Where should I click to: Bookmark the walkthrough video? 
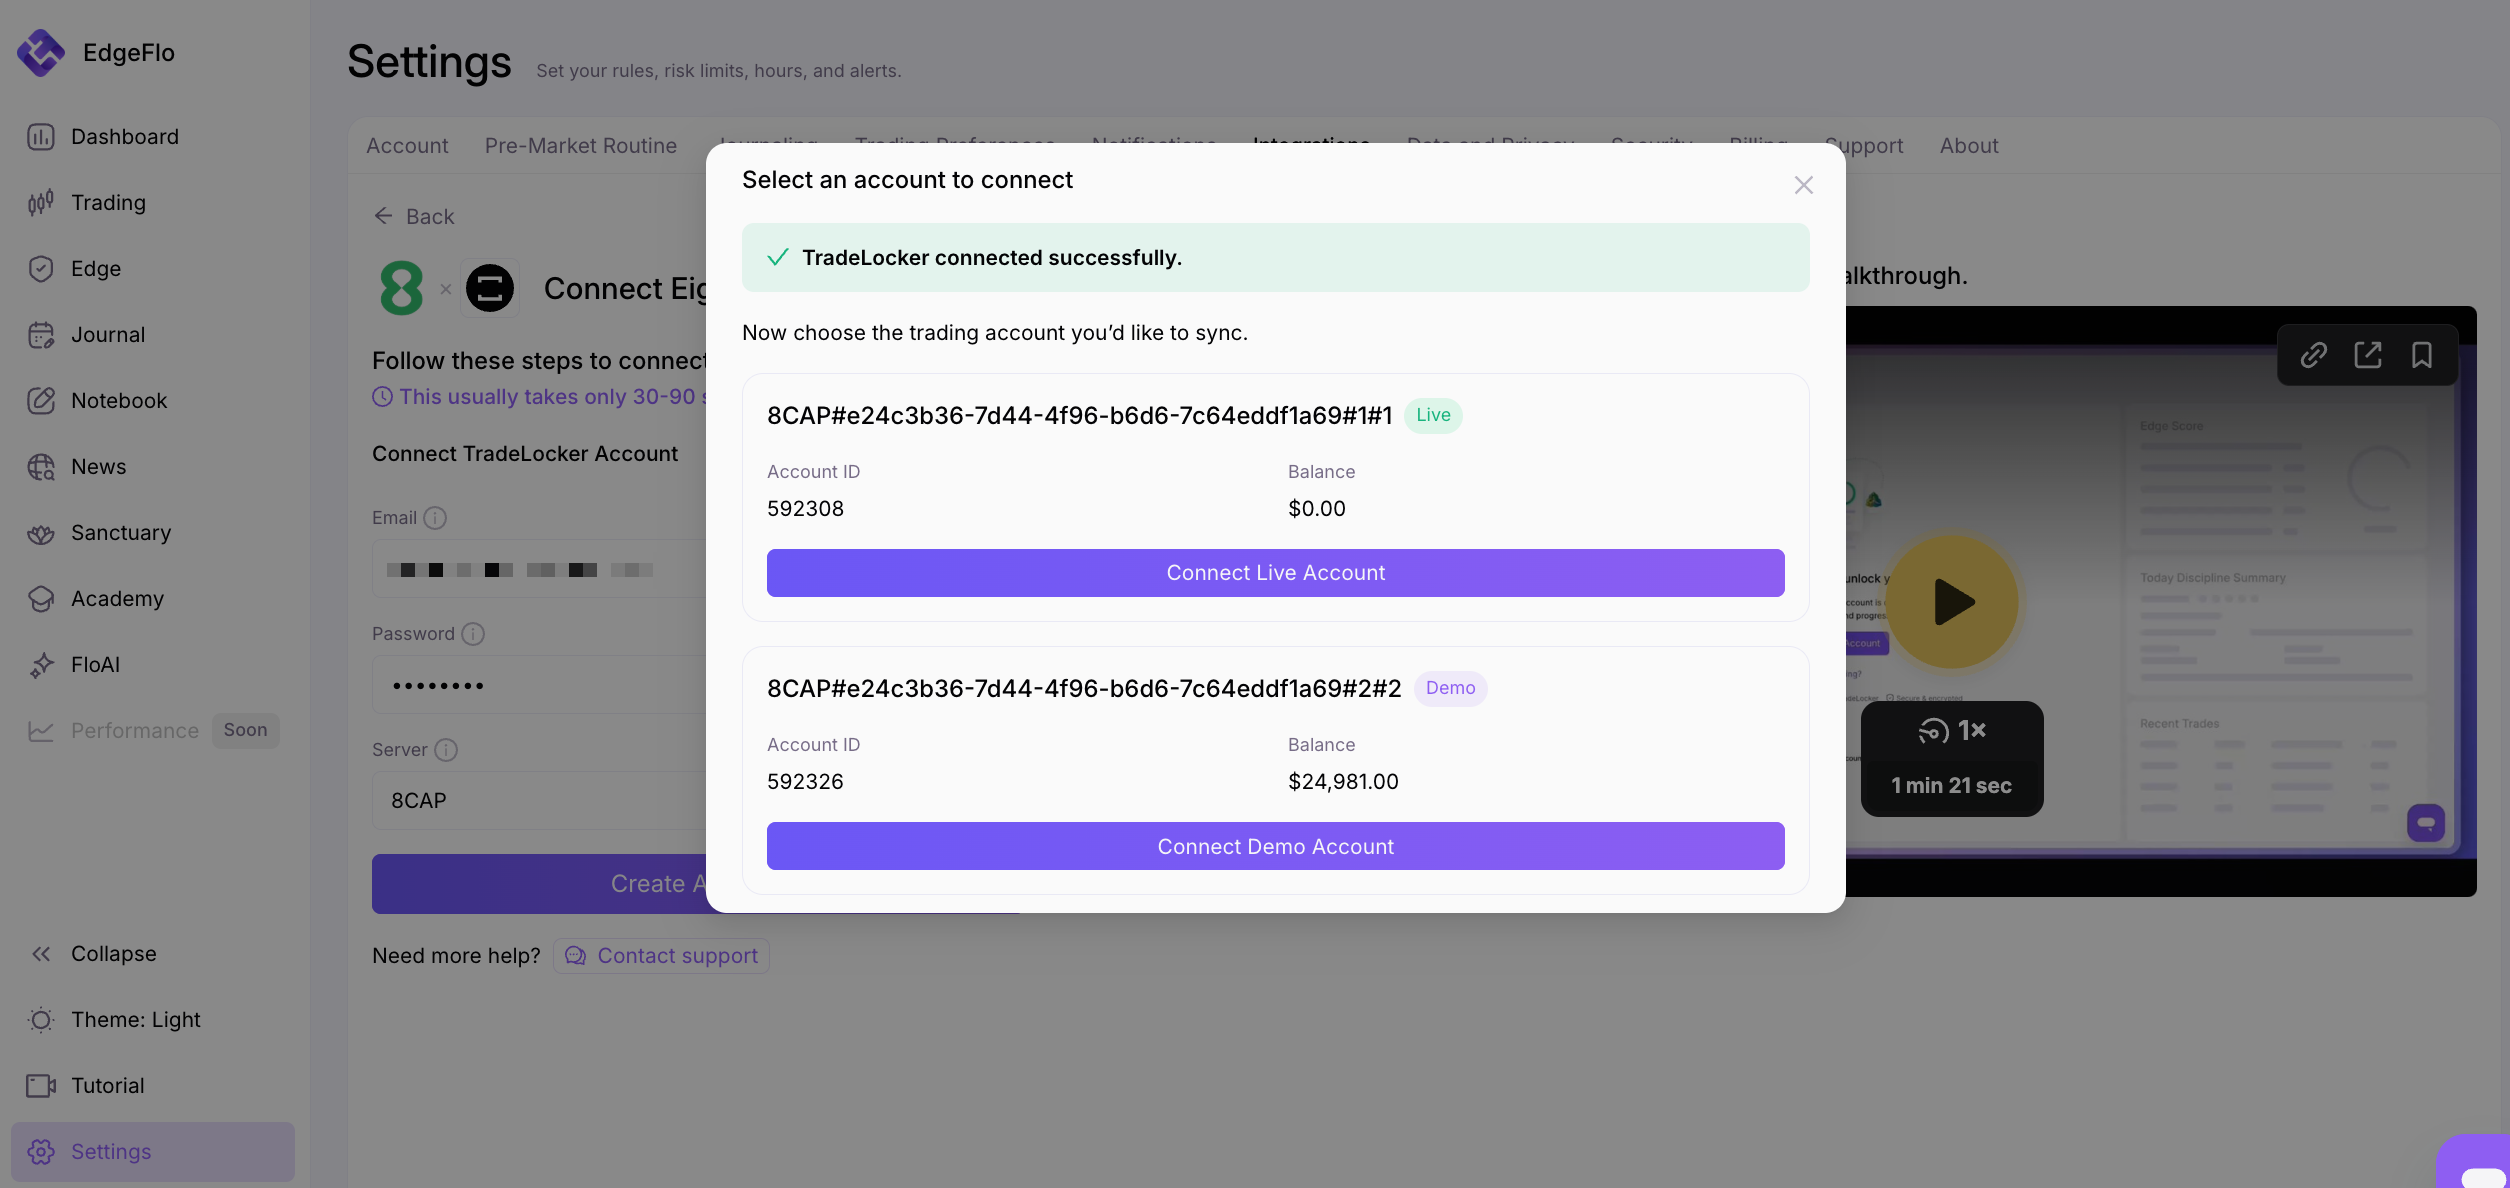coord(2421,355)
